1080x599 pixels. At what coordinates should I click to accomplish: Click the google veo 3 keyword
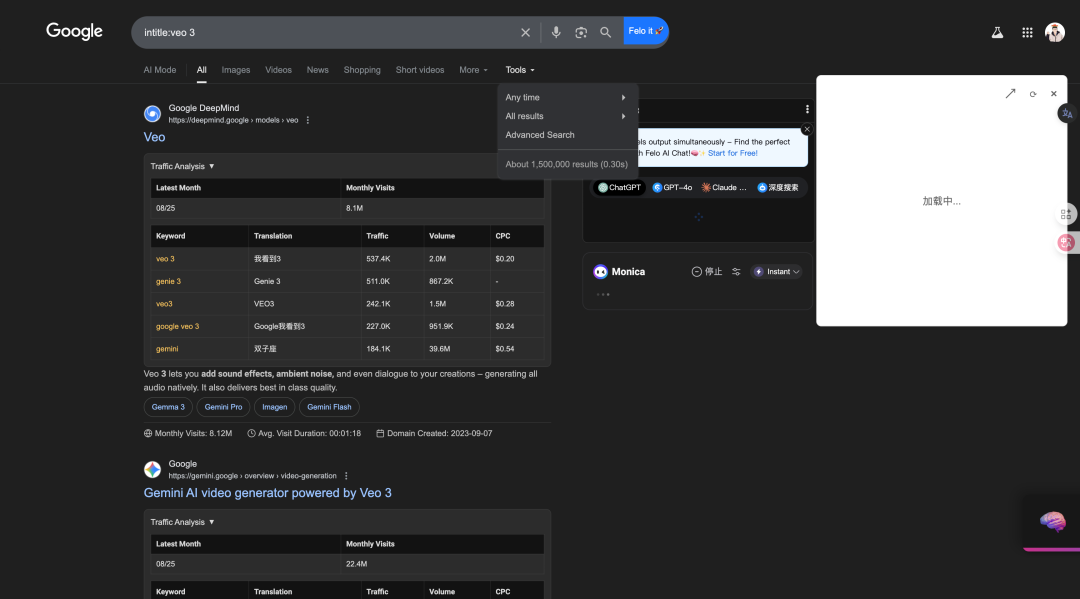[x=178, y=326]
